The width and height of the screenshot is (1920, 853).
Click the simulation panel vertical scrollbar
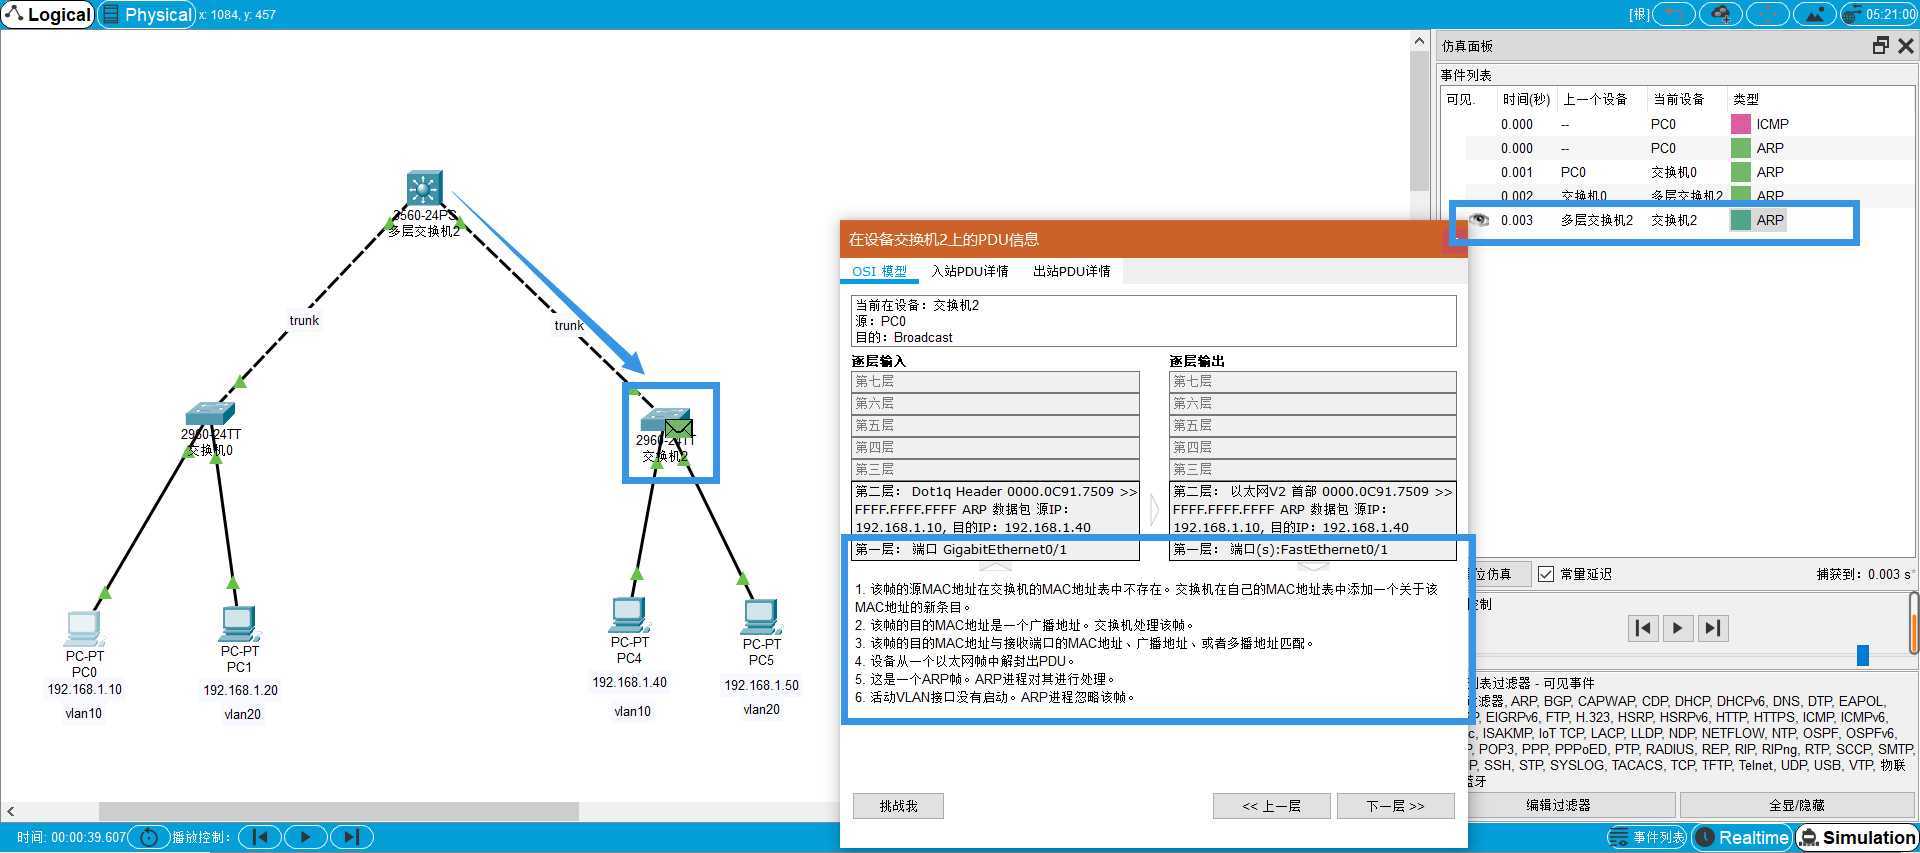1914,622
